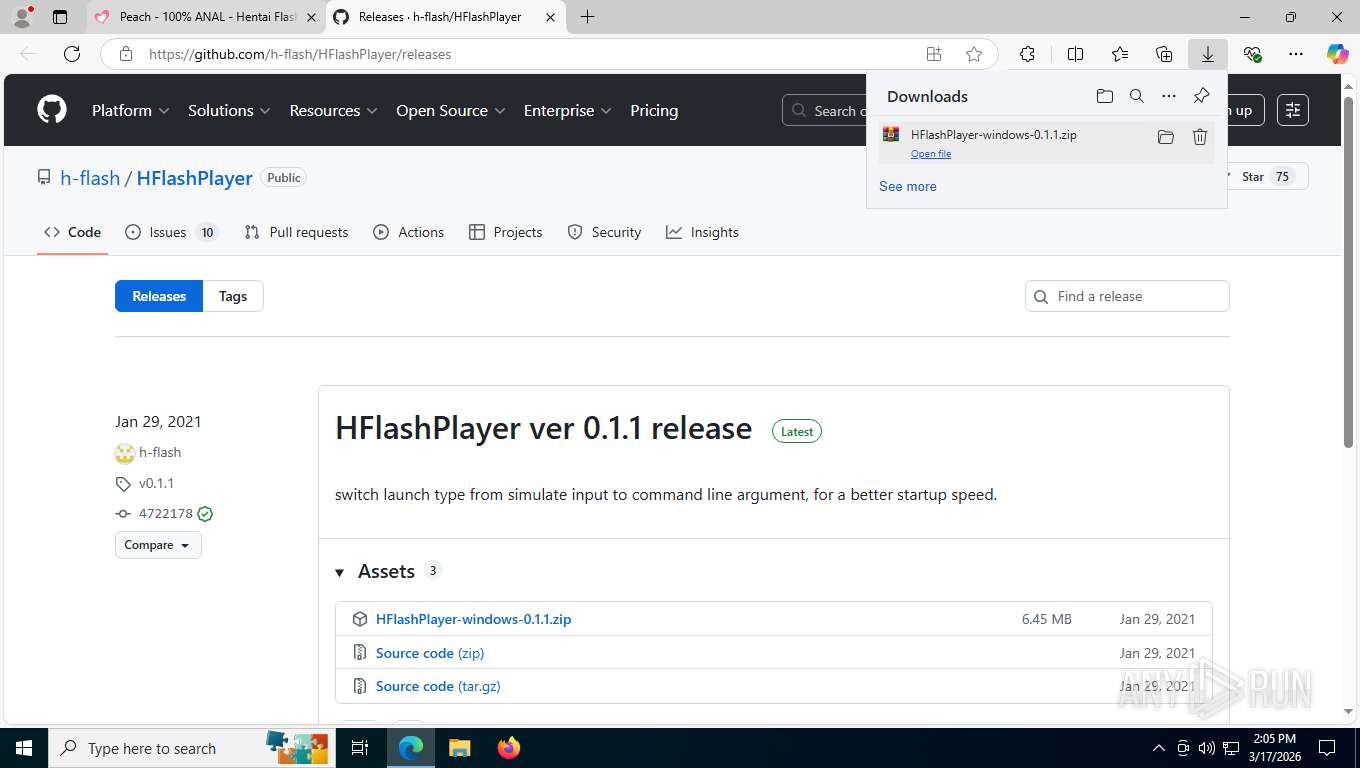
Task: Open the Favorites list icon
Action: pyautogui.click(x=1119, y=54)
